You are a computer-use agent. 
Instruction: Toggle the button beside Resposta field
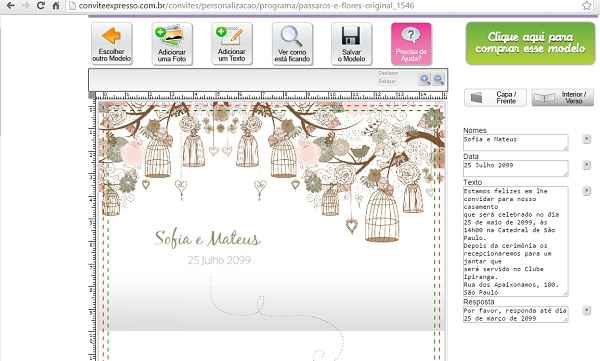587,310
